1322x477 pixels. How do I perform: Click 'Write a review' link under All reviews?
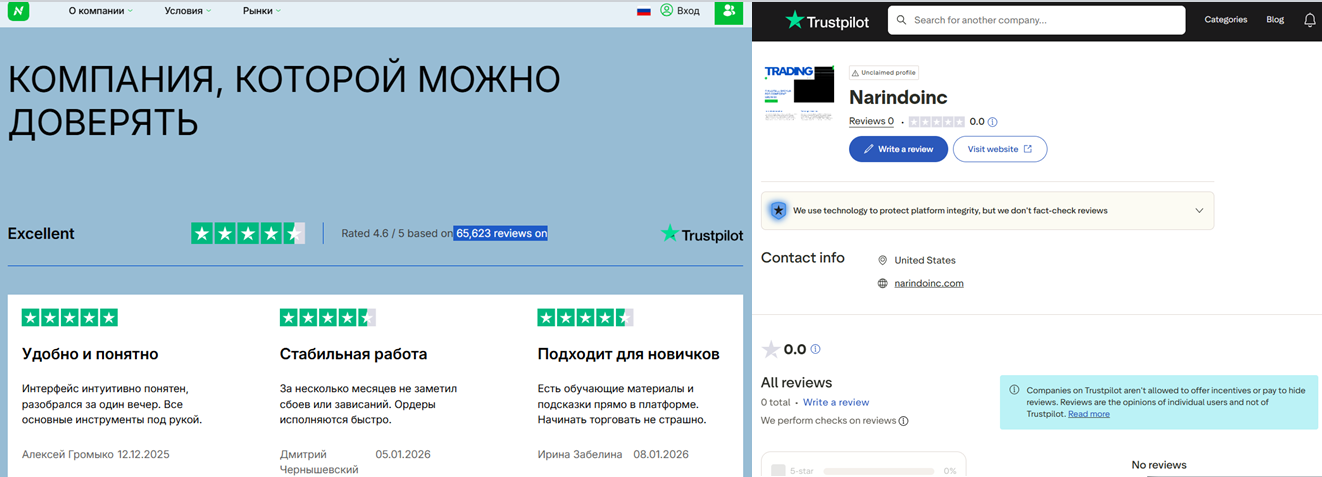coord(836,402)
